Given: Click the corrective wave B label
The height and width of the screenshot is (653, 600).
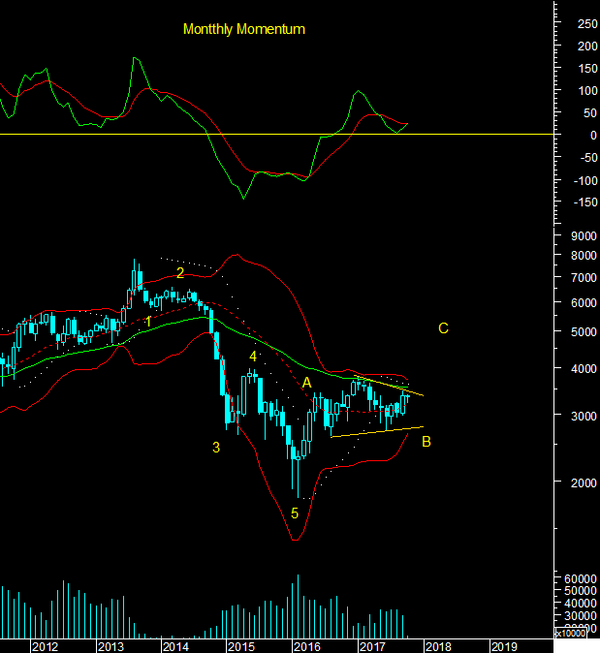Looking at the screenshot, I should [426, 441].
